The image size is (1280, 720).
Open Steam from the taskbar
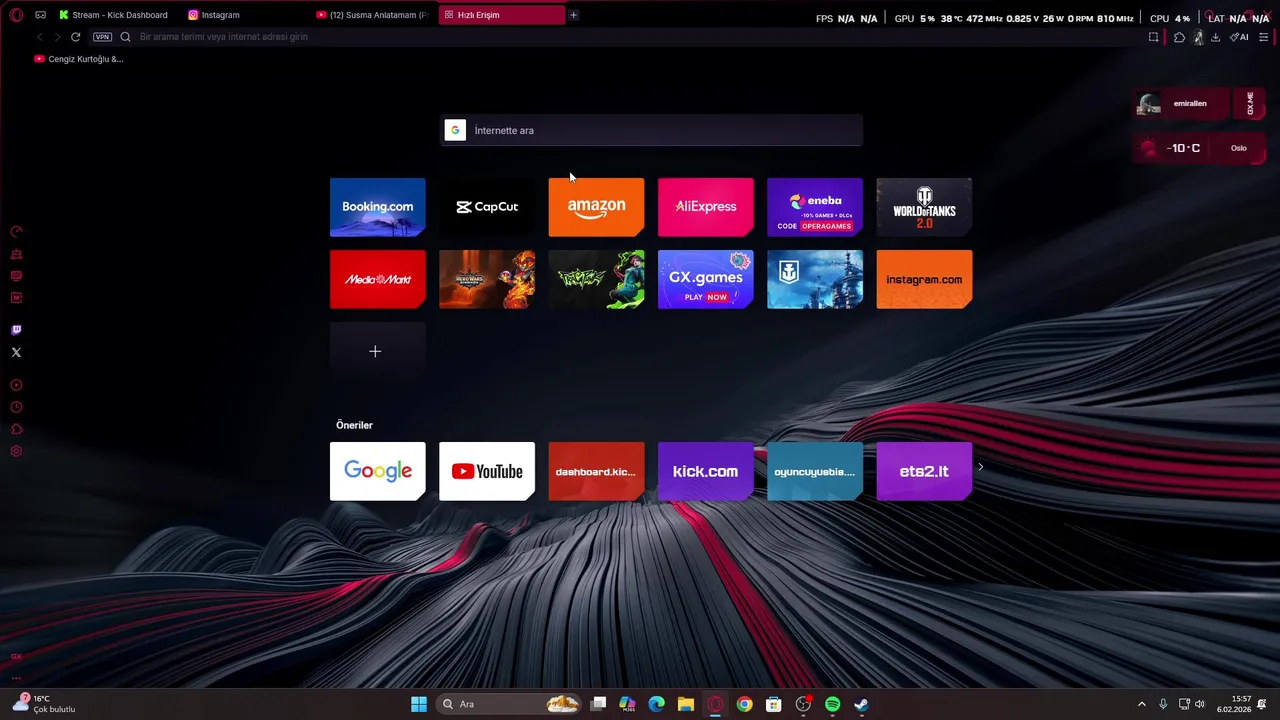[x=861, y=704]
